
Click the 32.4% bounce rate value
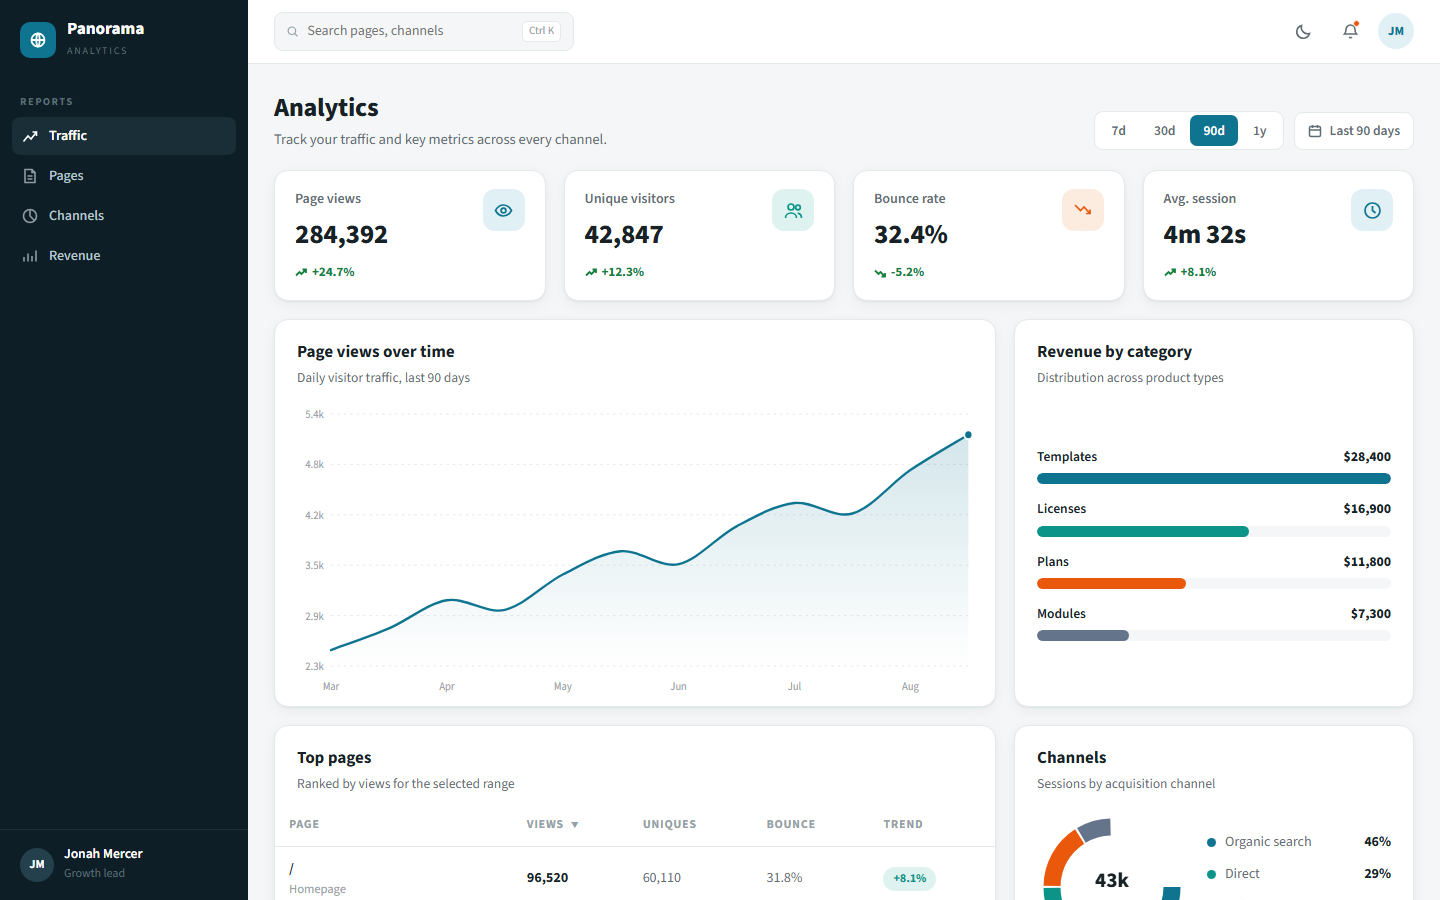point(911,235)
